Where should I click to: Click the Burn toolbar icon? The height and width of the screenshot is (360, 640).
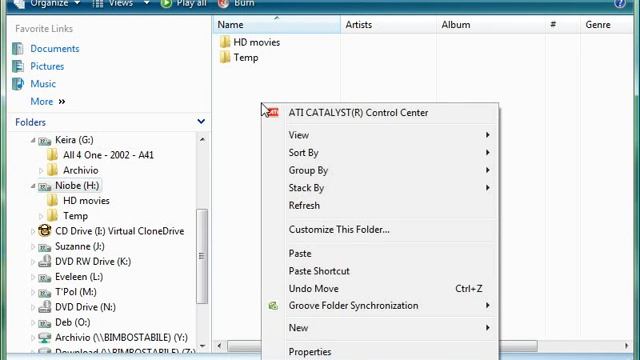pyautogui.click(x=223, y=4)
